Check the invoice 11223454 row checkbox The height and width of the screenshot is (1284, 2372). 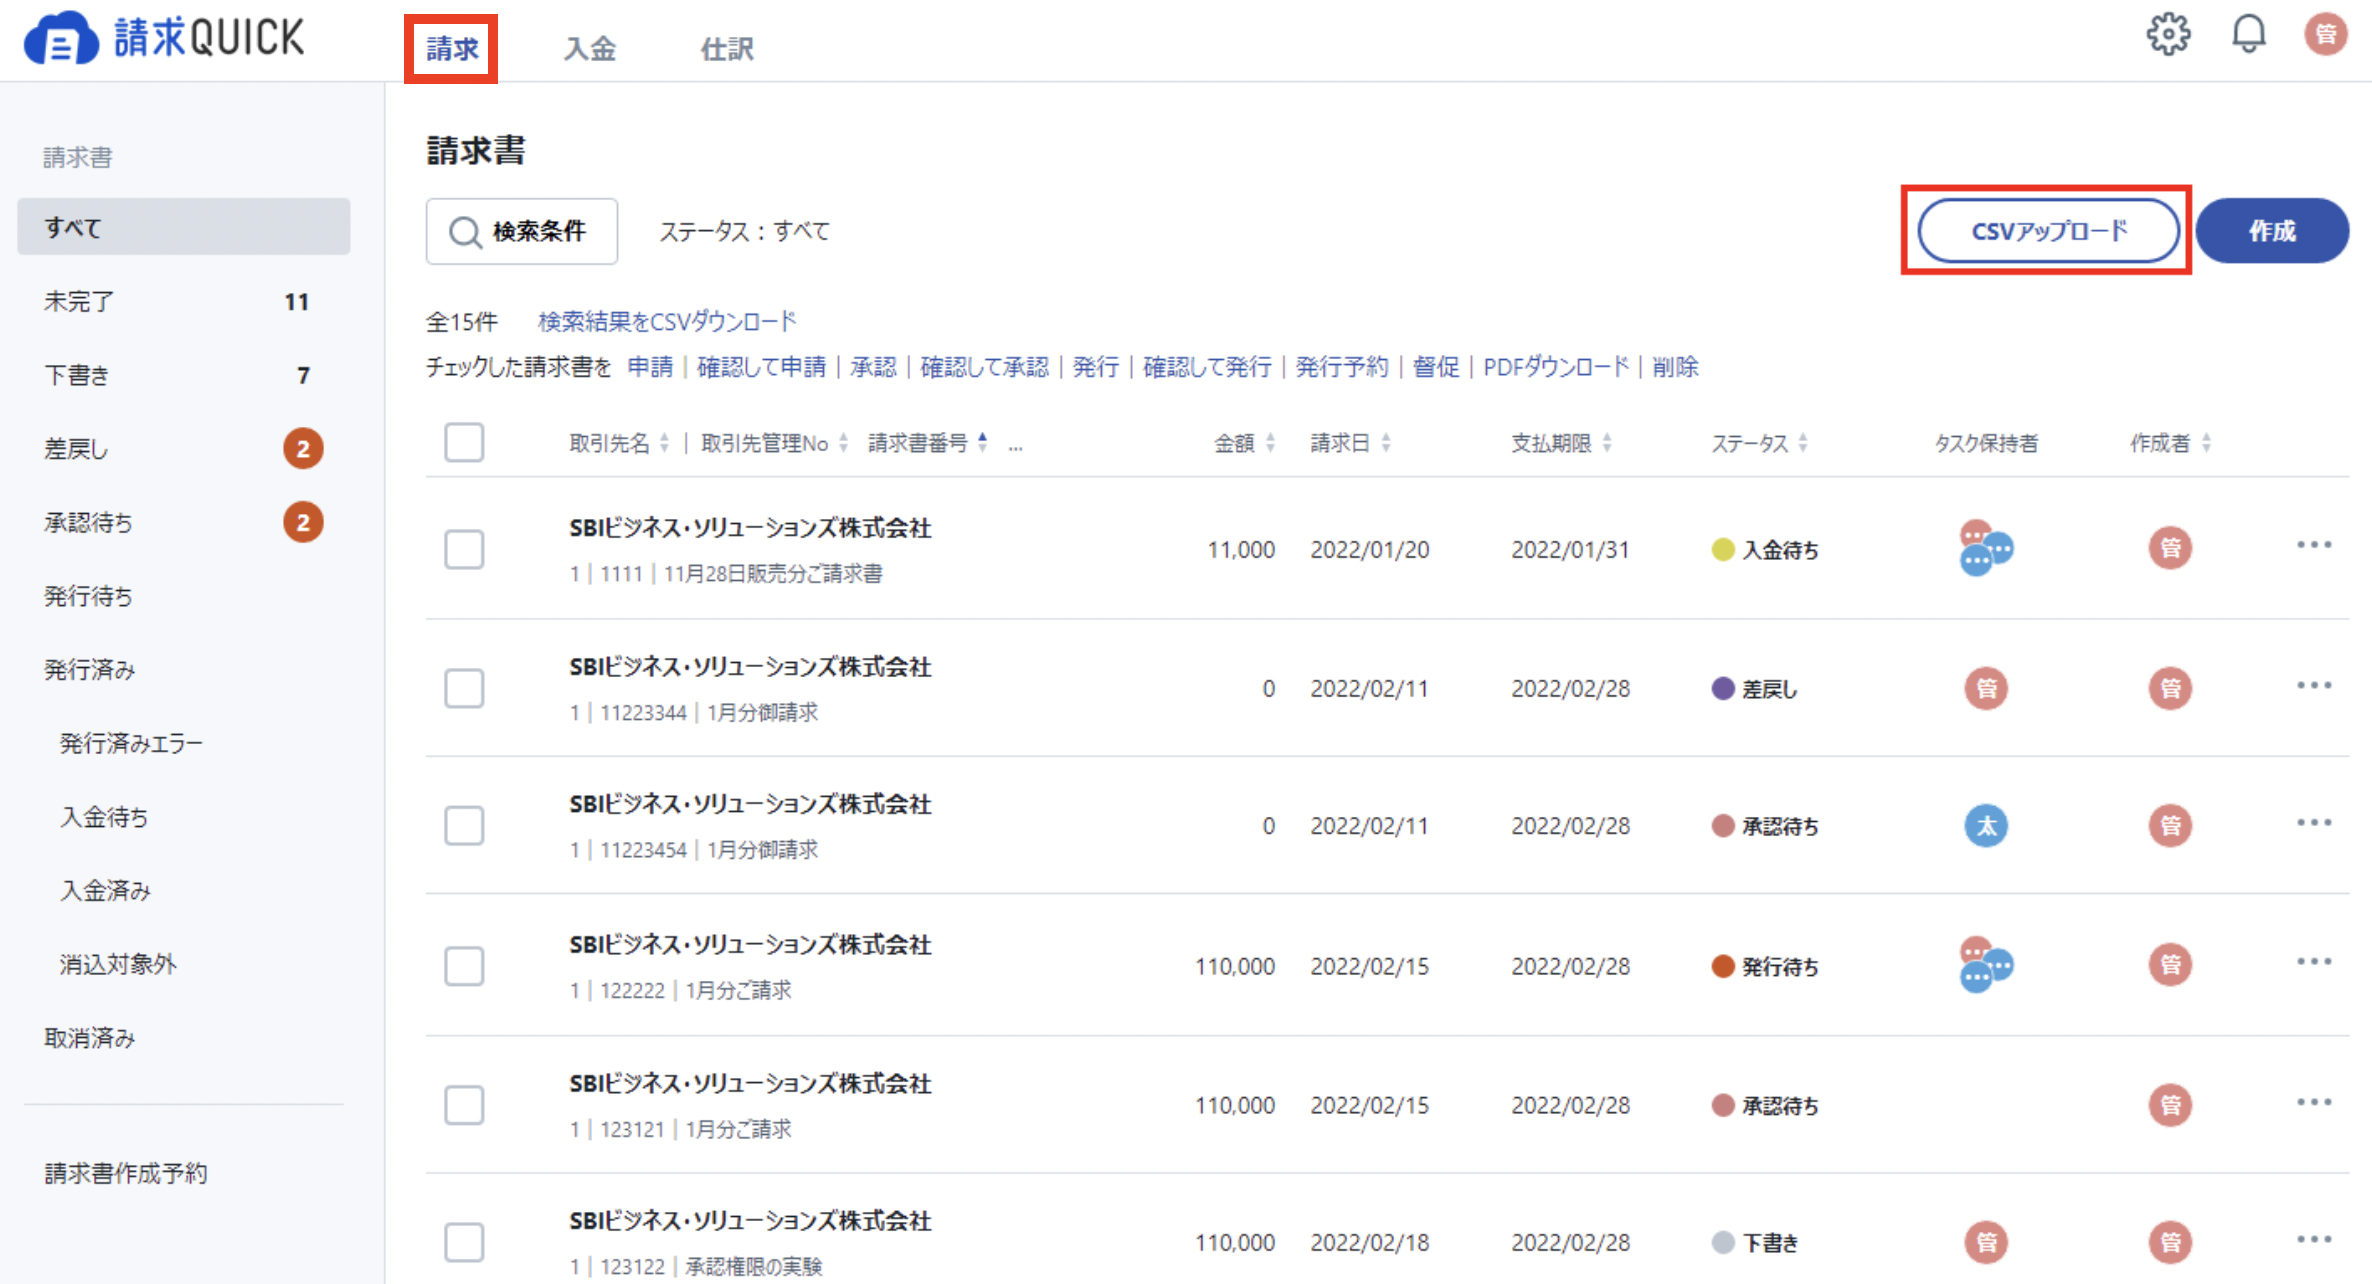464,826
